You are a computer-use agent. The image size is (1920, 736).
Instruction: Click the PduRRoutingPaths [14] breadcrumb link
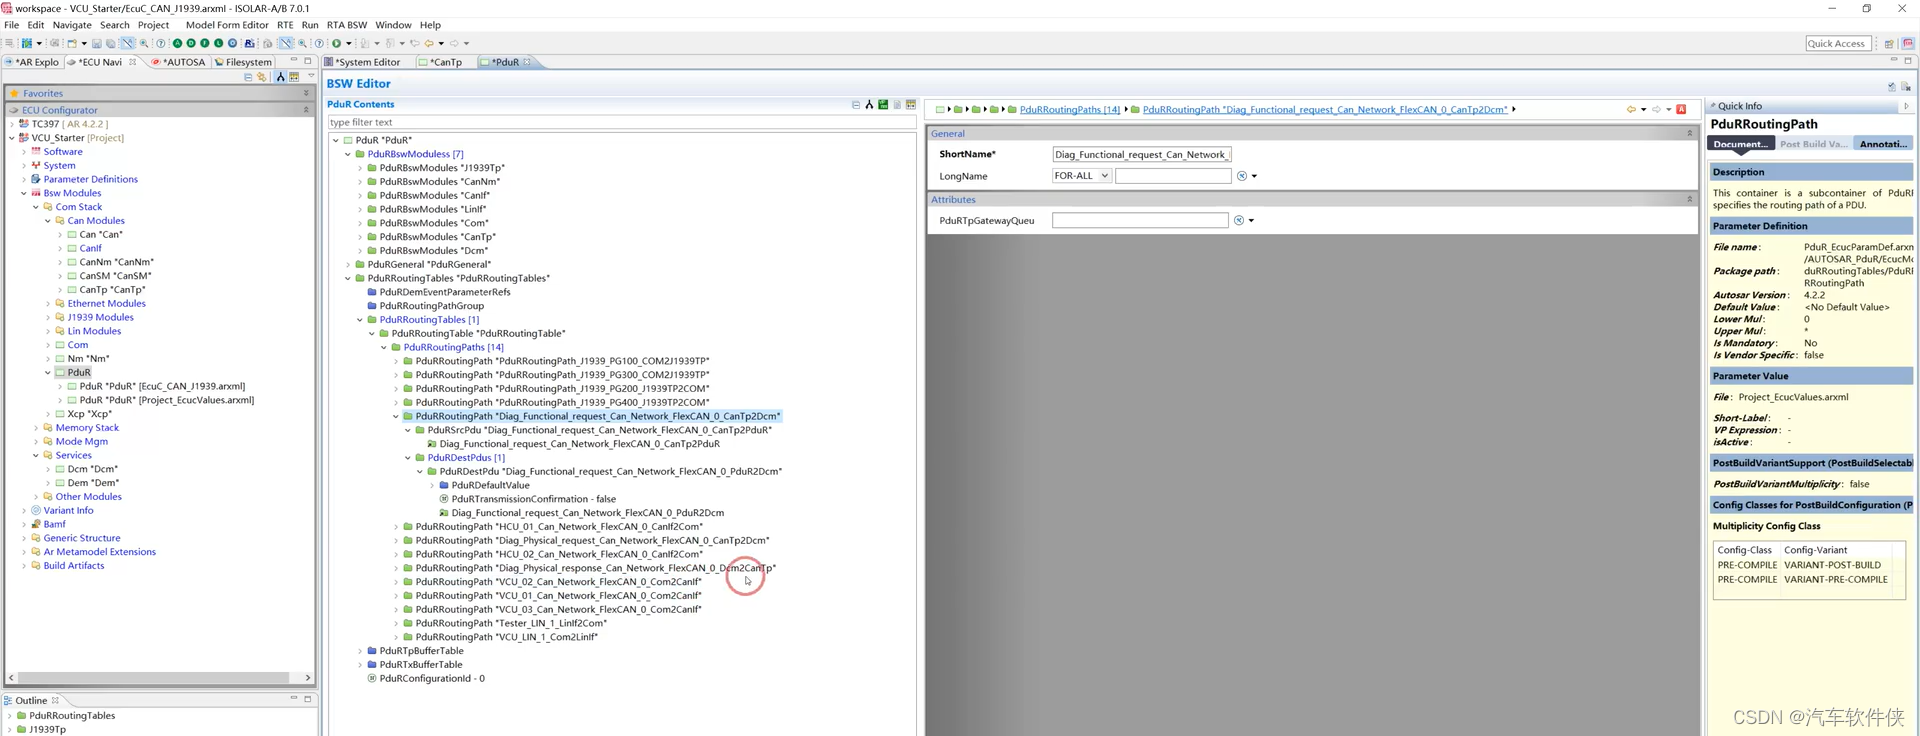tap(1070, 109)
